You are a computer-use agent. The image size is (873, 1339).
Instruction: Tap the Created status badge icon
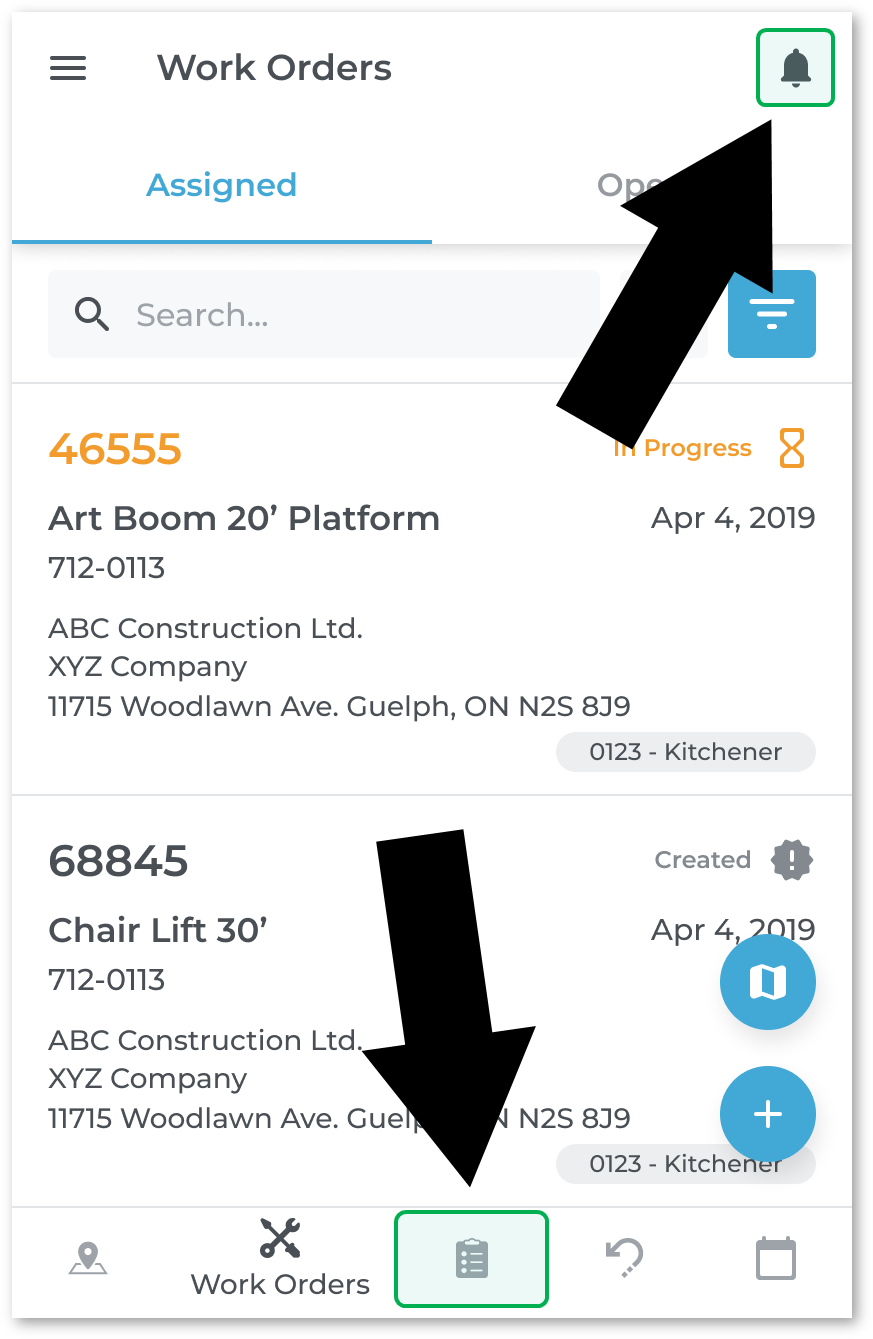(x=792, y=860)
